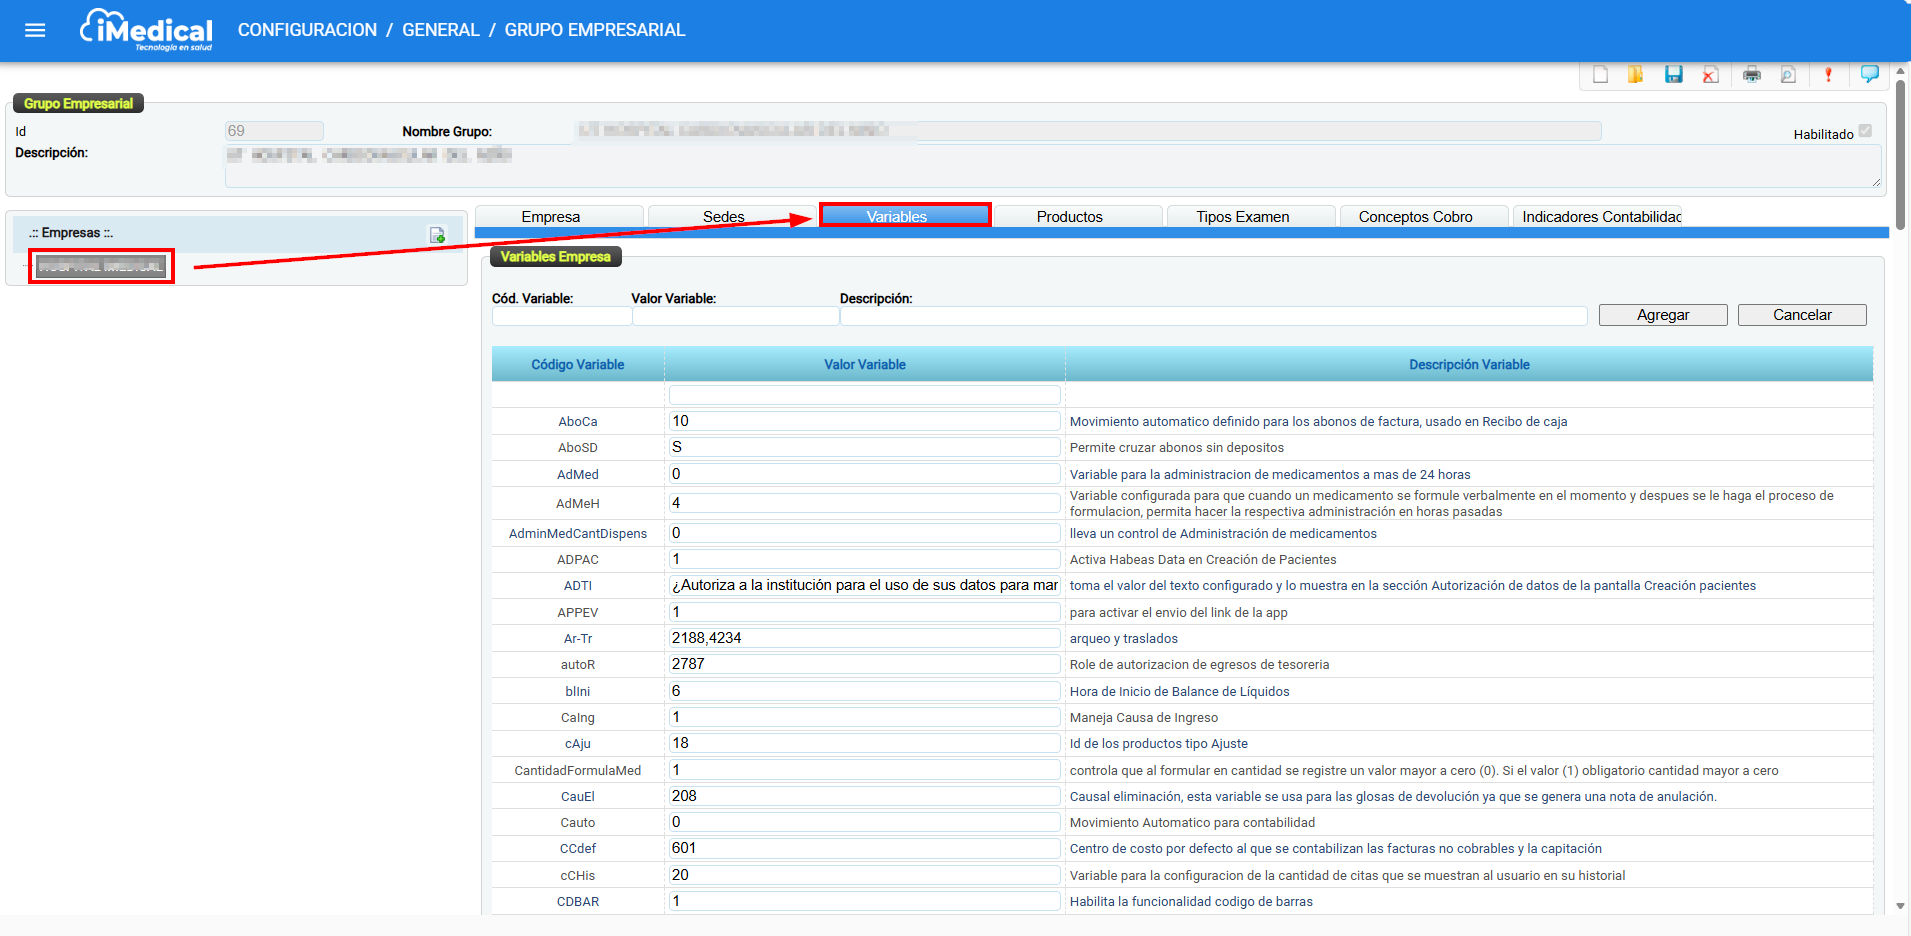The width and height of the screenshot is (1911, 936).
Task: Switch to the Sedes tab
Action: point(723,216)
